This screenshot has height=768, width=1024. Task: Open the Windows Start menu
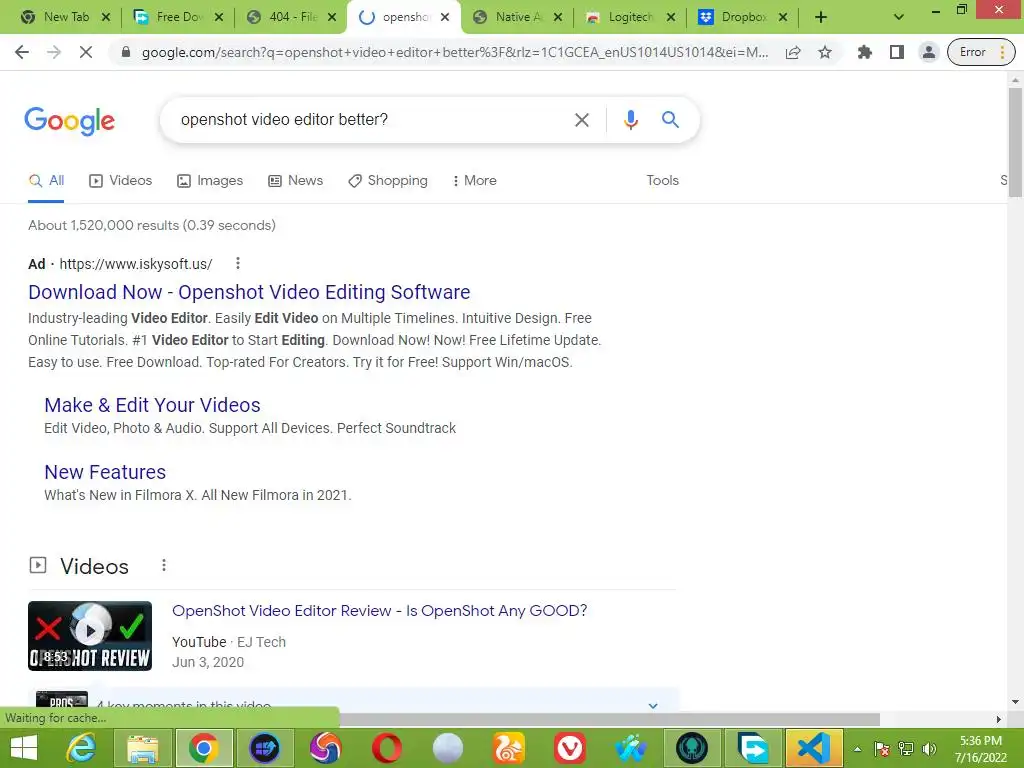pyautogui.click(x=24, y=748)
